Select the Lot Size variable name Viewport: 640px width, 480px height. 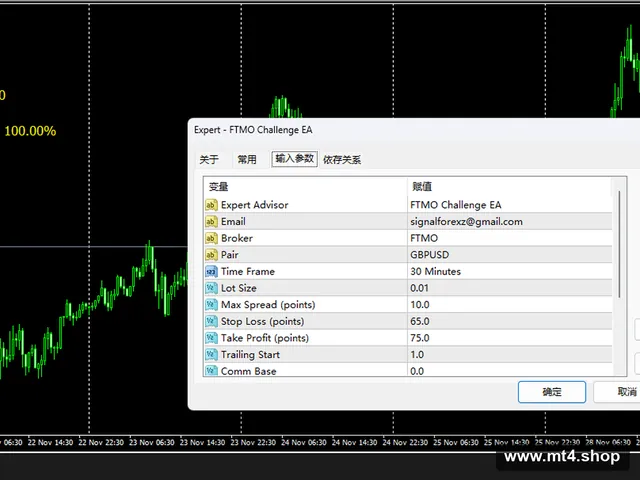(239, 288)
